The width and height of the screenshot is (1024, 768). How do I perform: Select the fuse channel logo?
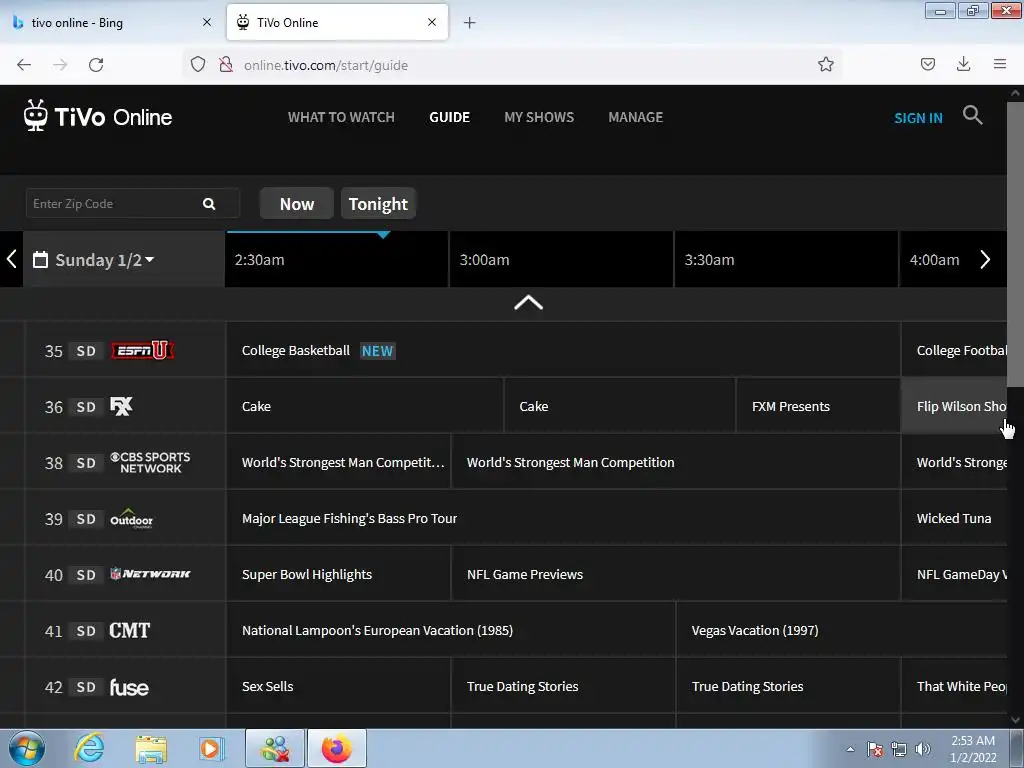pyautogui.click(x=129, y=687)
